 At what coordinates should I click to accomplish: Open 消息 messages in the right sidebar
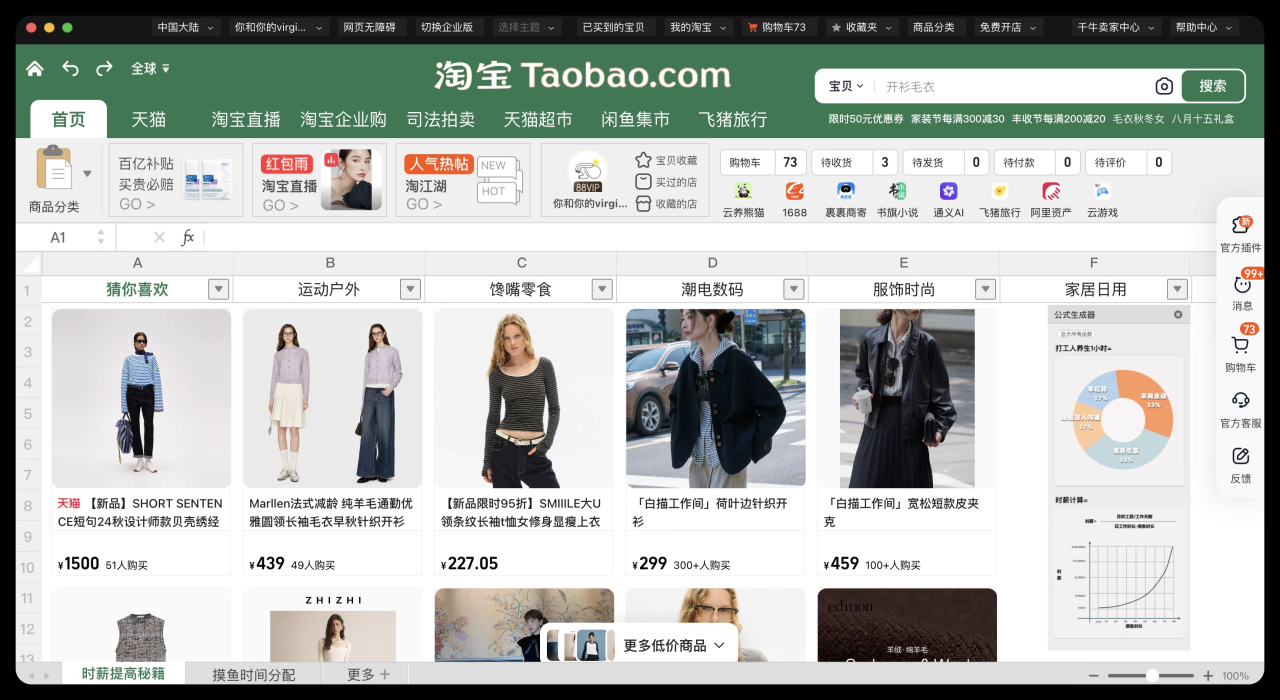point(1241,292)
